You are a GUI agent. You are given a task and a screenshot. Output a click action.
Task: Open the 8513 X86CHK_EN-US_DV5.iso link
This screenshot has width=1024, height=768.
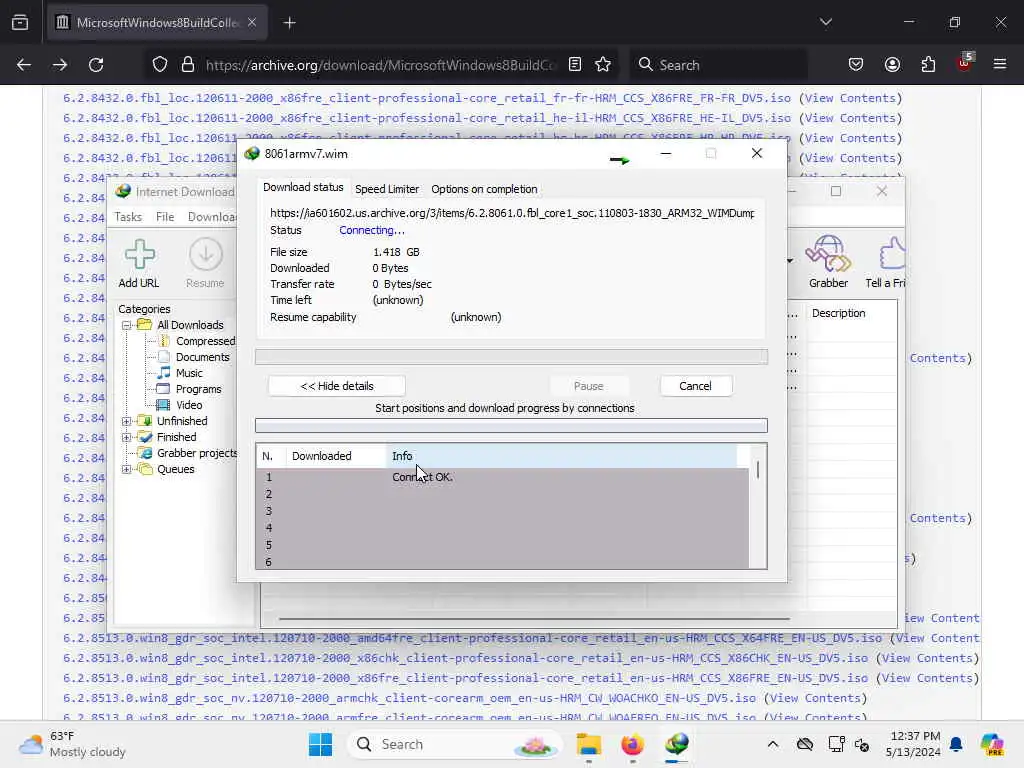(466, 658)
